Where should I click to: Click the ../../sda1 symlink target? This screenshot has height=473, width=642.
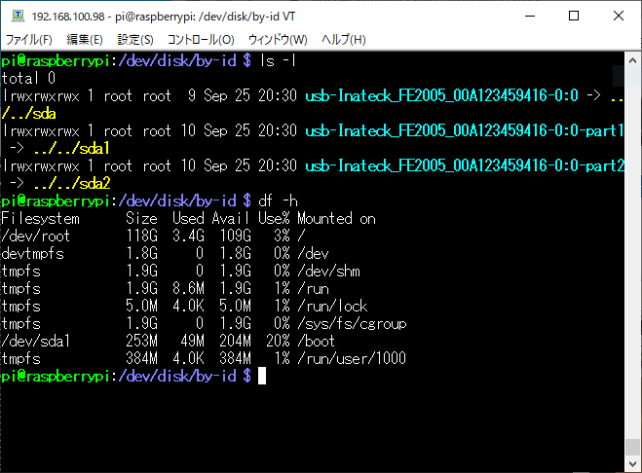72,148
